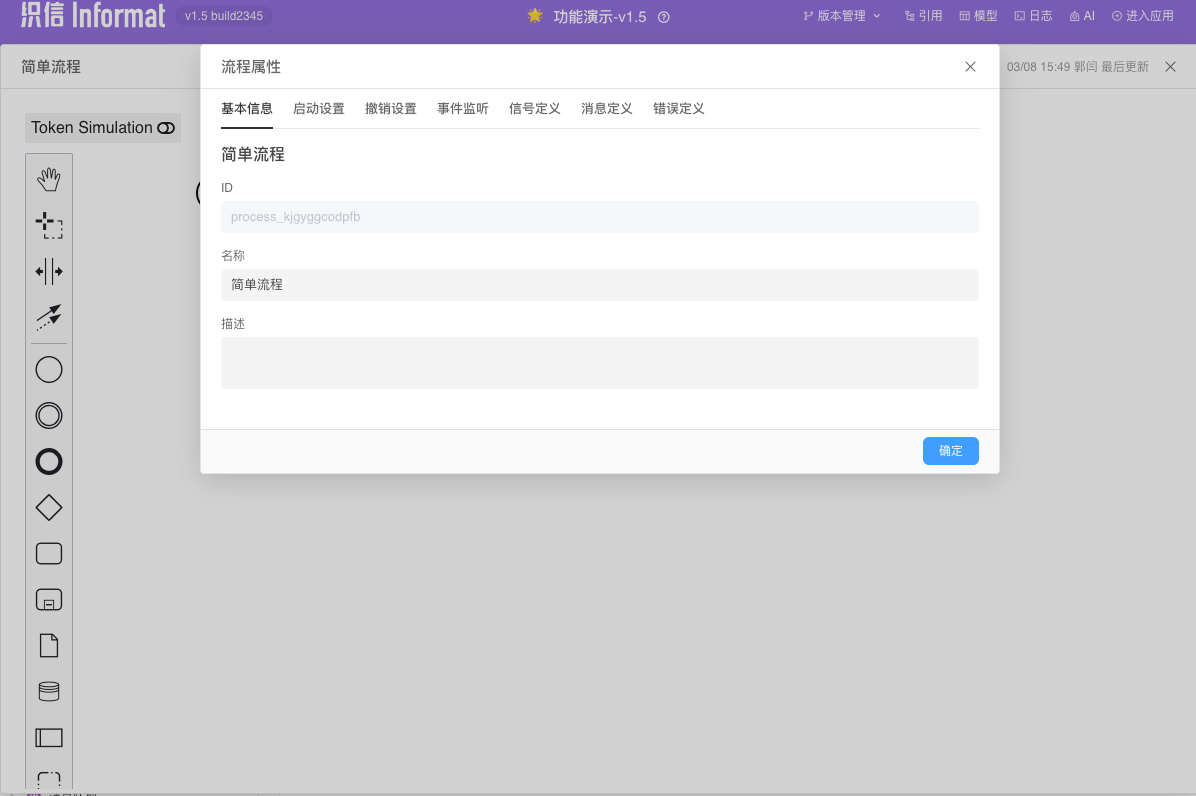Screen dimensions: 1196x796
Task: Choose the Data Store cylinder icon
Action: [49, 691]
